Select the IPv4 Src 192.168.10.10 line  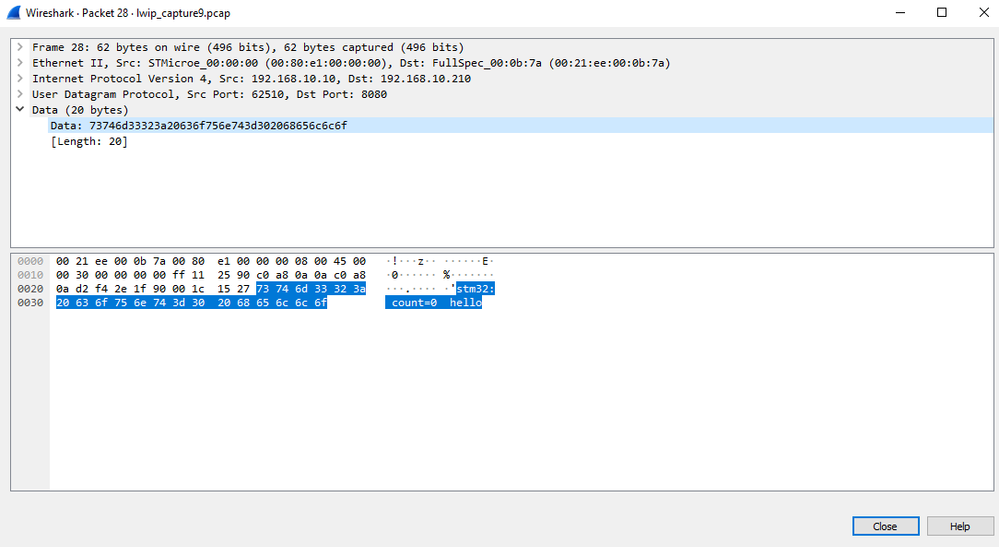pos(251,78)
